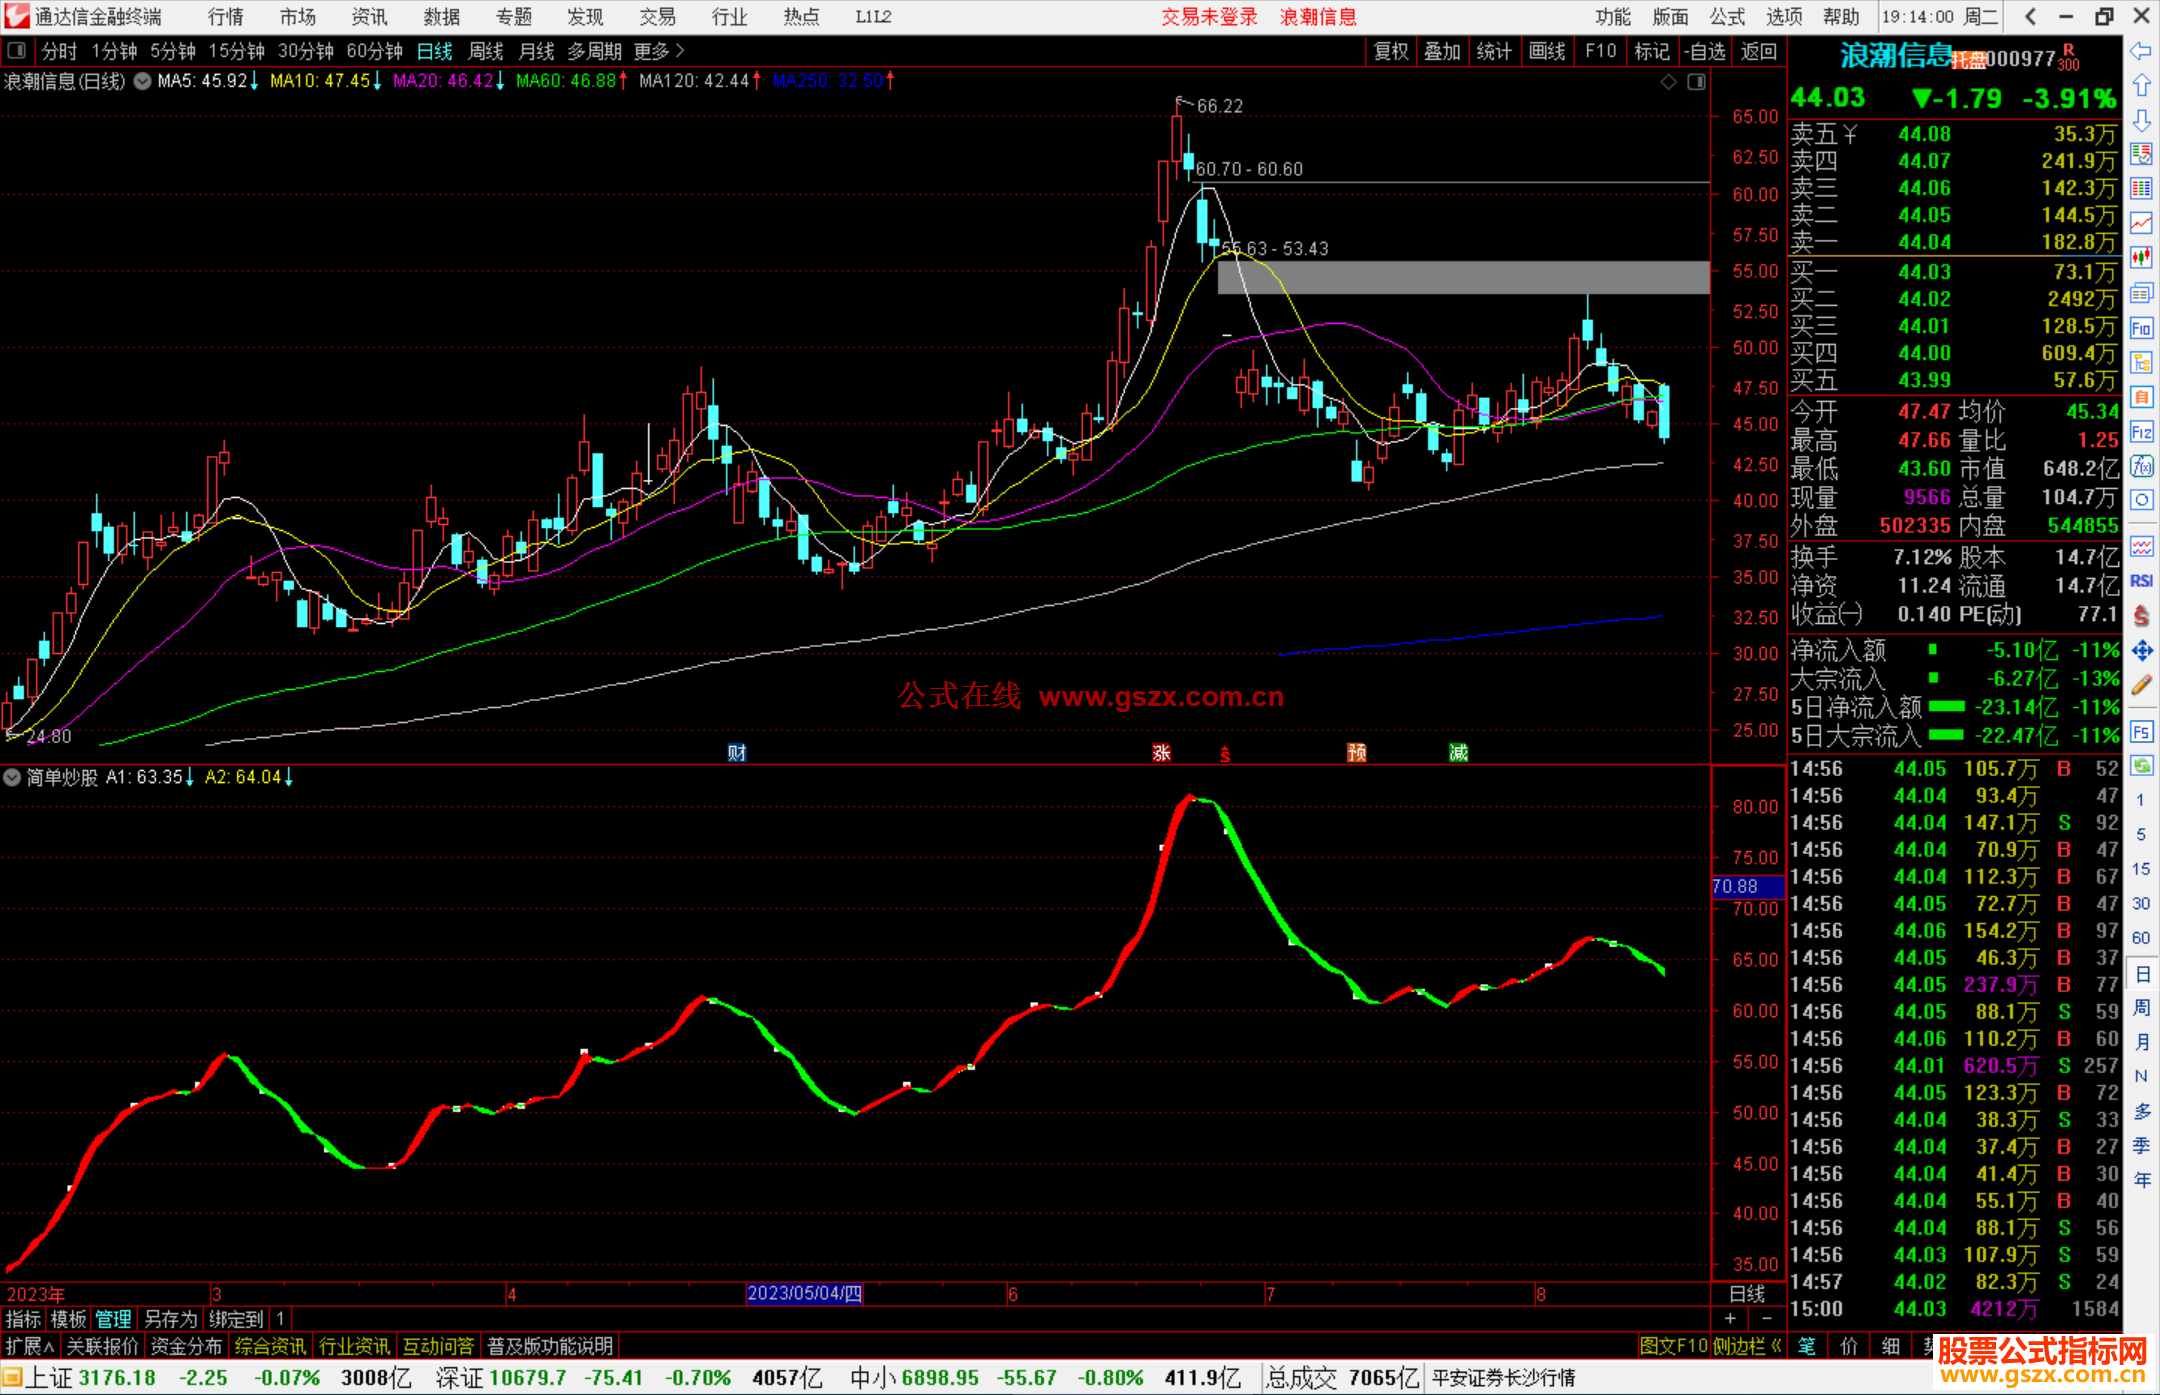The height and width of the screenshot is (1395, 2160).
Task: Toggle the 30-minute period in sidebar
Action: click(2141, 903)
